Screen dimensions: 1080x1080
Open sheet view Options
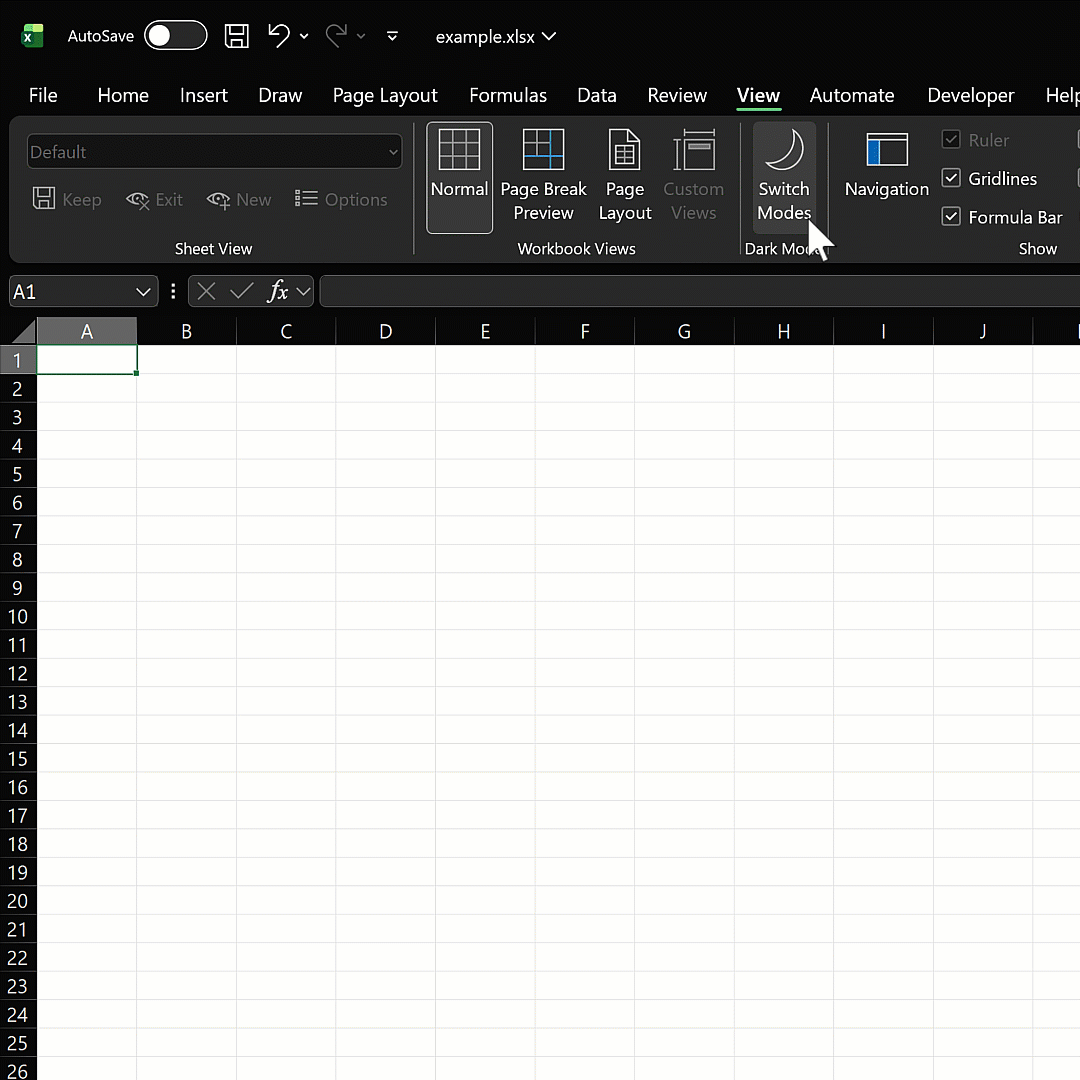tap(341, 200)
